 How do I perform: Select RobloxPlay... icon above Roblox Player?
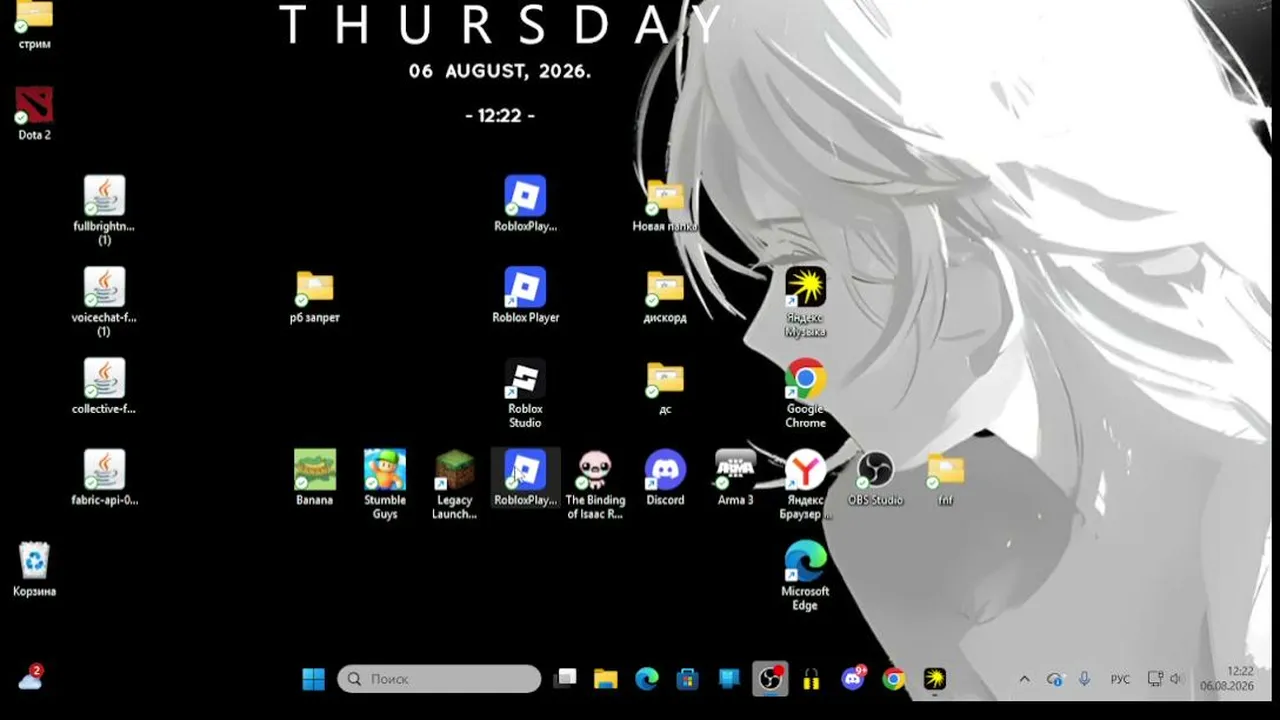pyautogui.click(x=525, y=204)
